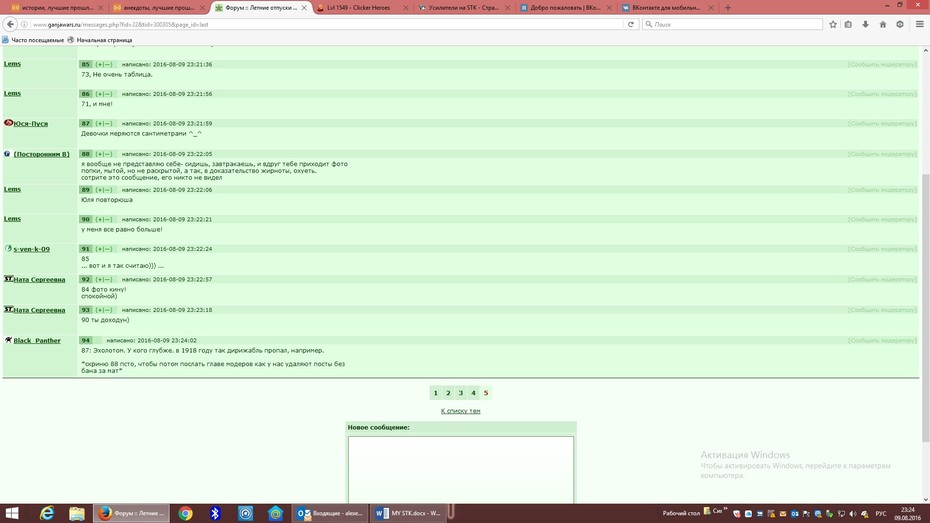Image resolution: width=930 pixels, height=523 pixels.
Task: Go back with the Firefox back arrow
Action: [10, 24]
